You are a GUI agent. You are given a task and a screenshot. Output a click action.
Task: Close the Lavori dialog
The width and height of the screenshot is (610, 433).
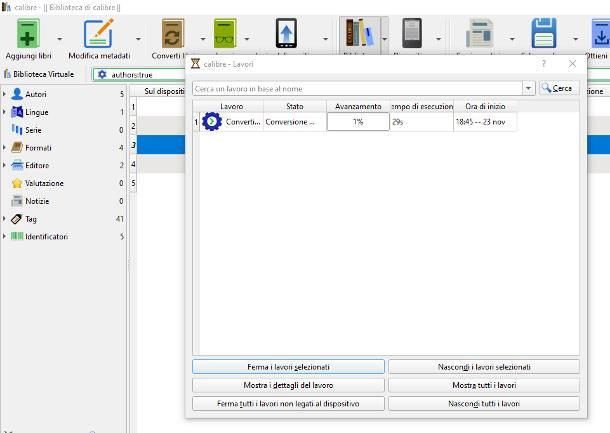point(572,64)
